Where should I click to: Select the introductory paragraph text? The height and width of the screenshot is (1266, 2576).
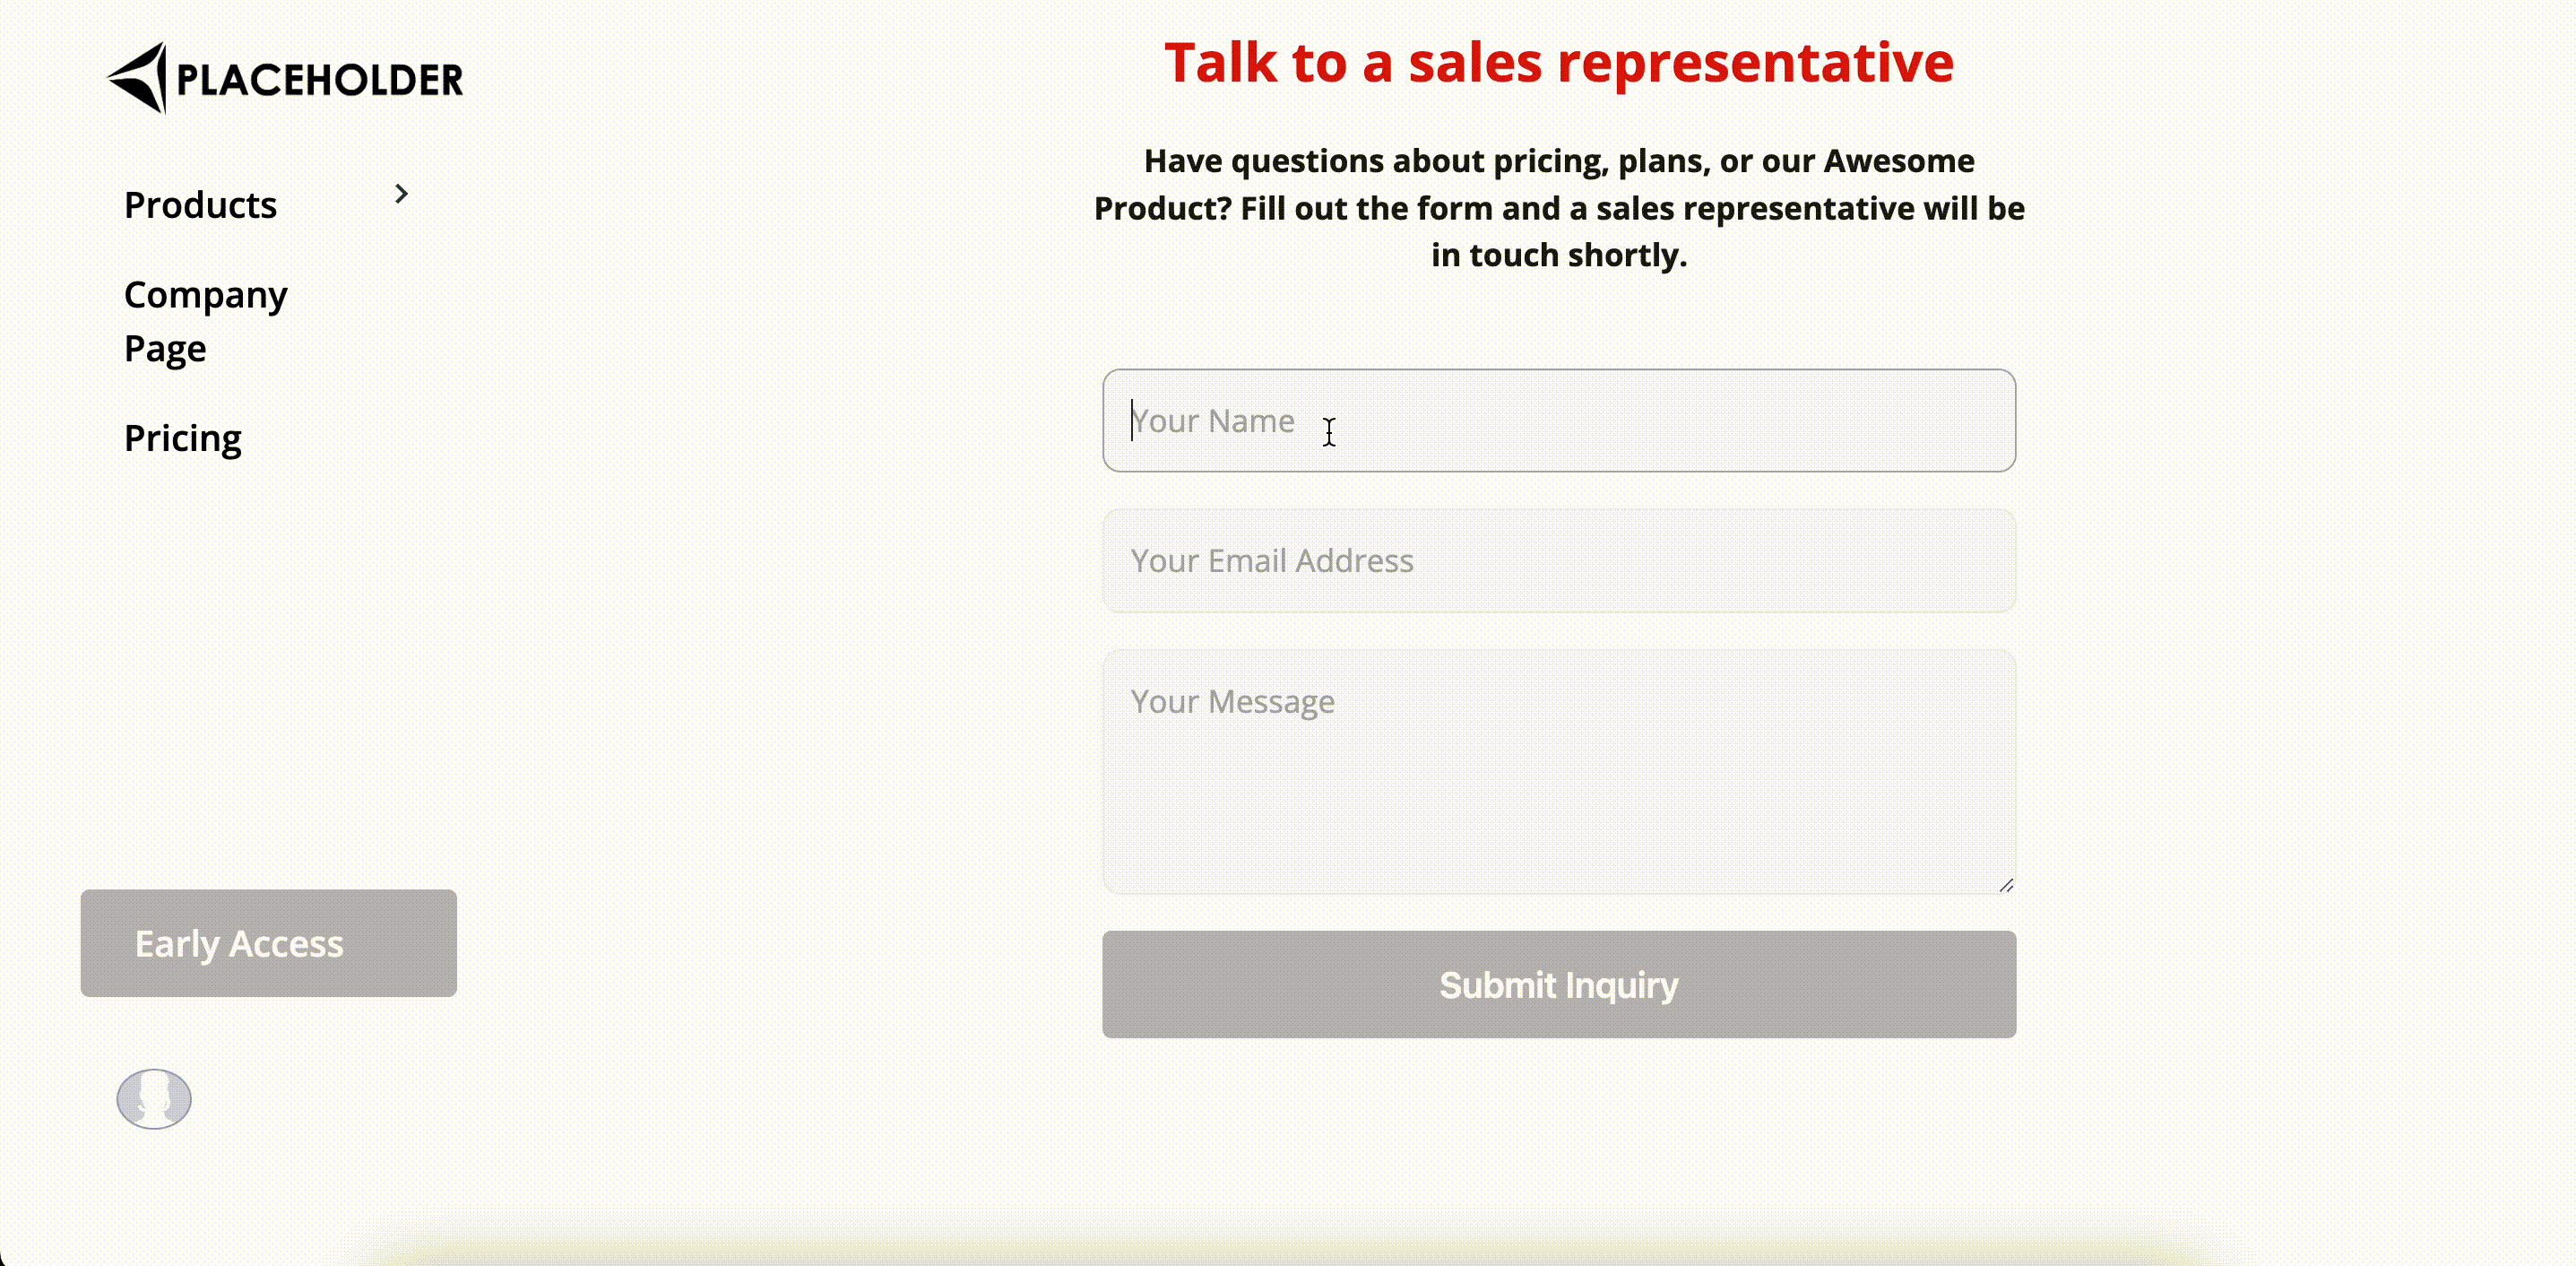[1558, 208]
